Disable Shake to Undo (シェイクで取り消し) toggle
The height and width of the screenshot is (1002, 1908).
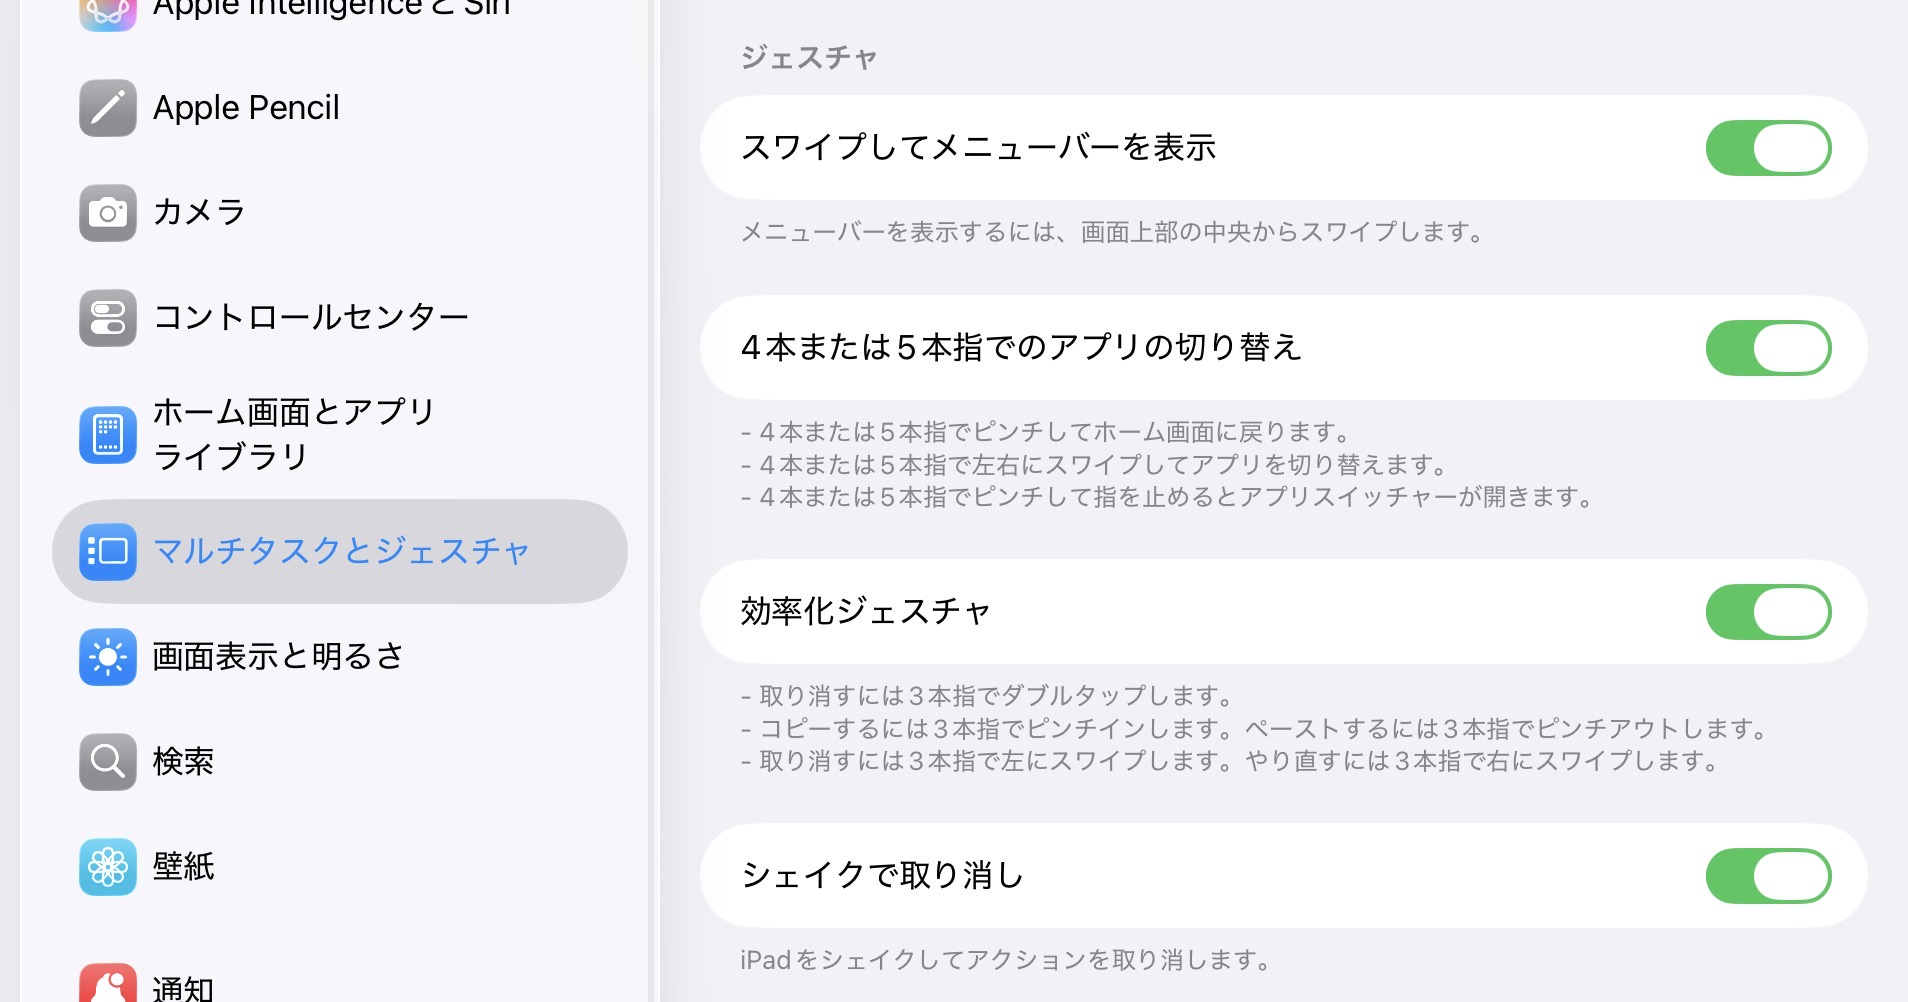tap(1767, 876)
